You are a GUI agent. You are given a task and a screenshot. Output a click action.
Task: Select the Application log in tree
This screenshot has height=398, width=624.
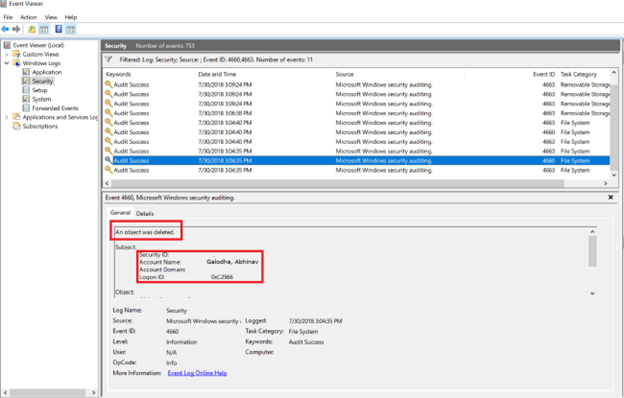pos(47,72)
